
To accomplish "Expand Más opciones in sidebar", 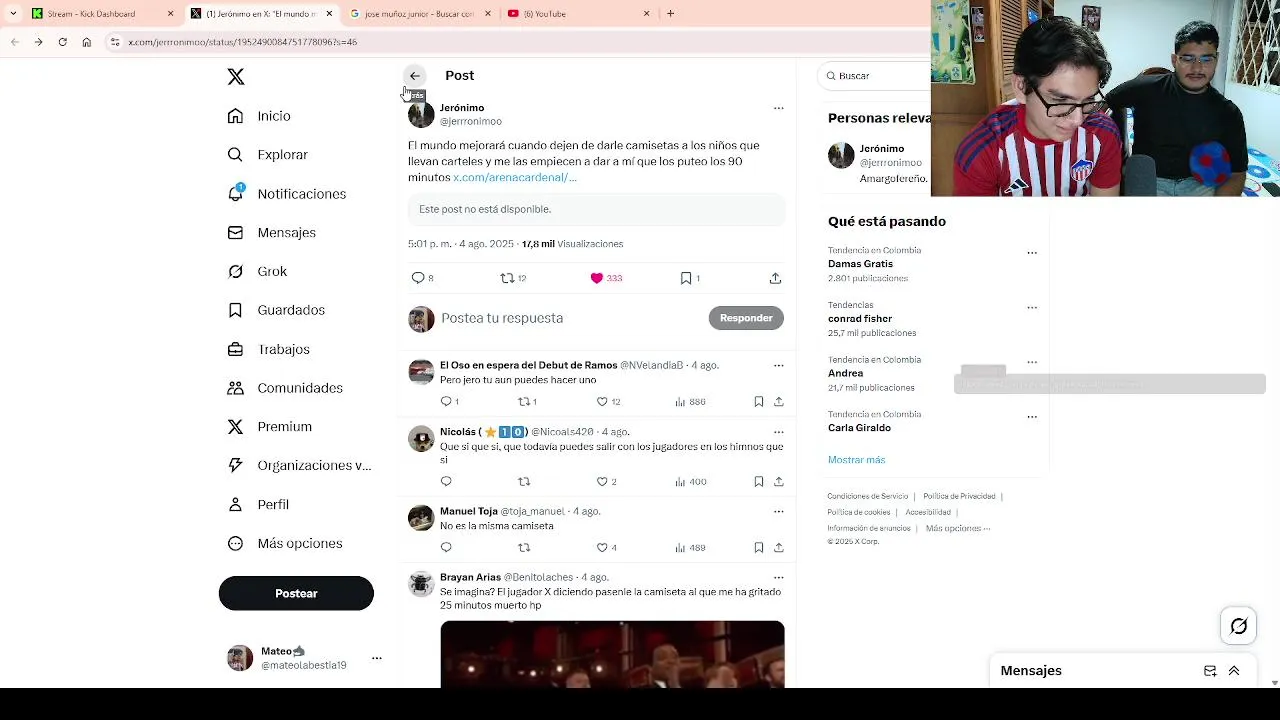I will (285, 544).
